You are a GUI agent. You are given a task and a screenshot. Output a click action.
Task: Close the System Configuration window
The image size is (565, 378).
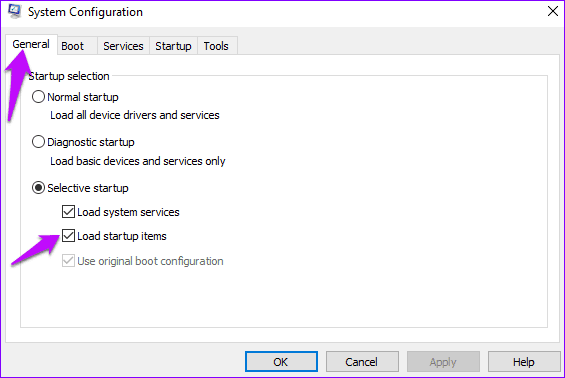coord(553,11)
